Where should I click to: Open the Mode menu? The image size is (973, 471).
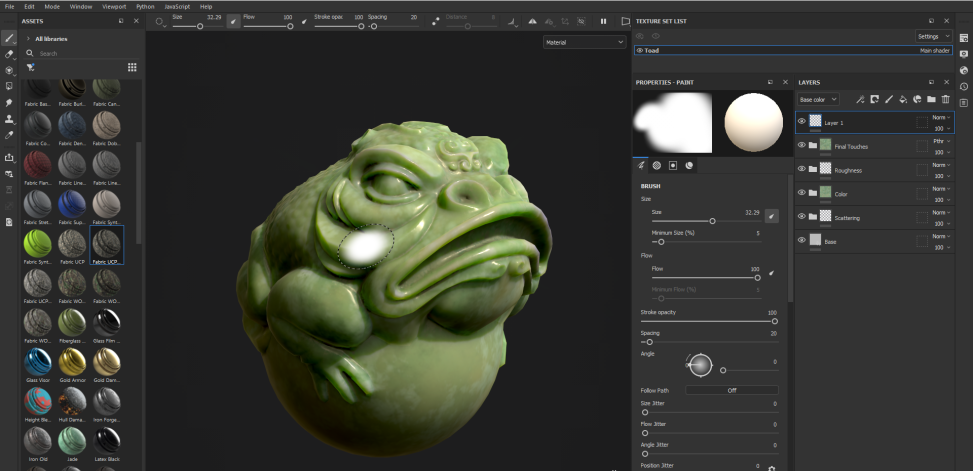point(52,6)
